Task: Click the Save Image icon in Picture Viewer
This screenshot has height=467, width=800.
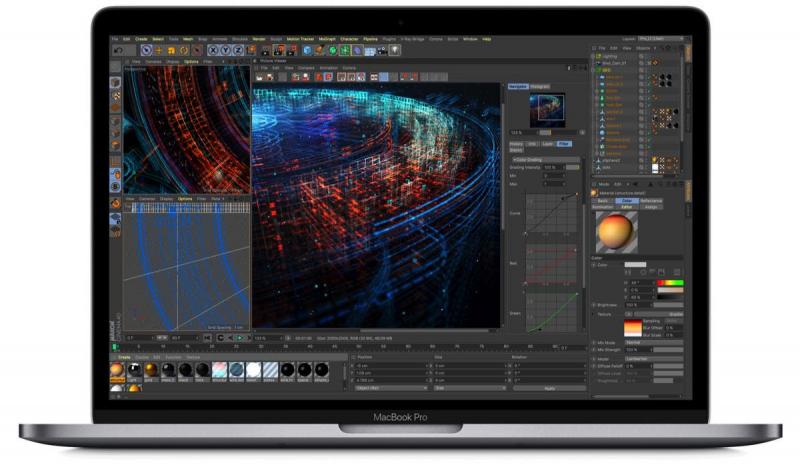Action: (269, 77)
